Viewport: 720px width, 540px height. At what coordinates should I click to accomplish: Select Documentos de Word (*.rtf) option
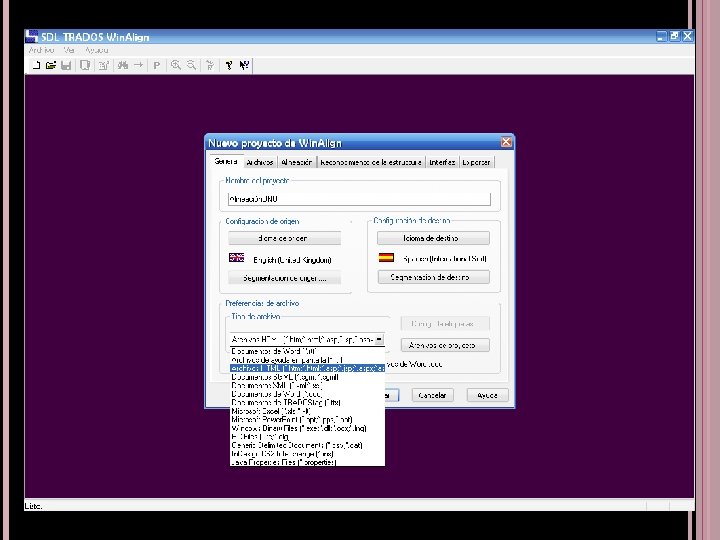(307, 351)
